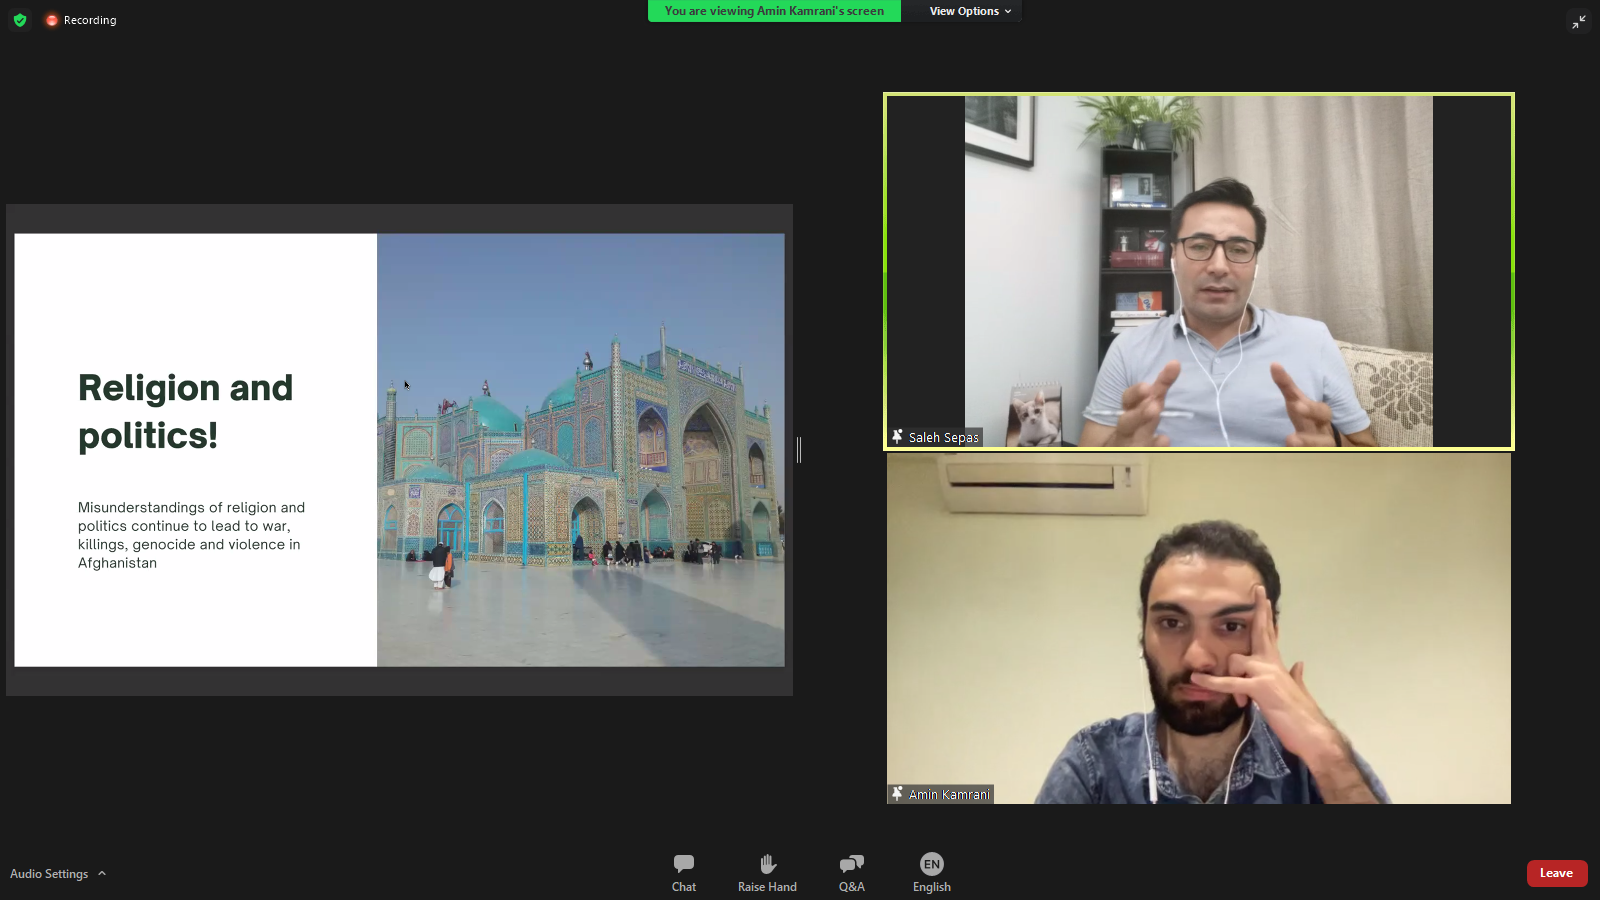
Task: Click the pin icon beside Saleh Sepas
Action: [x=897, y=437]
